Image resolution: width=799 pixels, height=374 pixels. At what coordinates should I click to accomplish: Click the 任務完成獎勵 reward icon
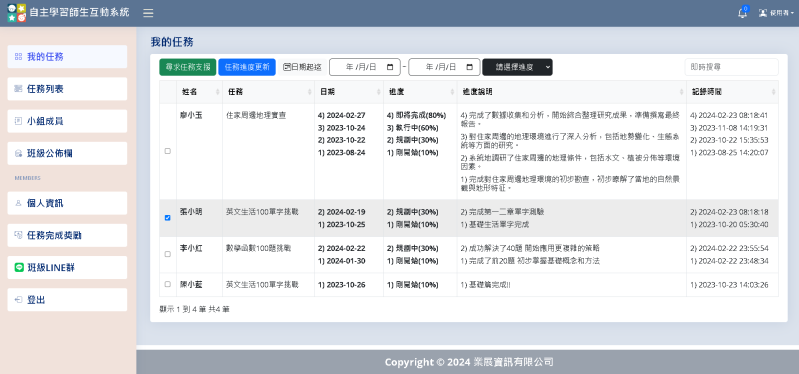[x=18, y=235]
